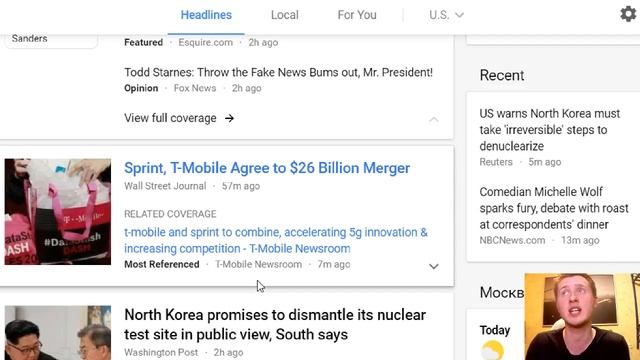
Task: Collapse the expanded story with the up chevron
Action: (x=433, y=119)
